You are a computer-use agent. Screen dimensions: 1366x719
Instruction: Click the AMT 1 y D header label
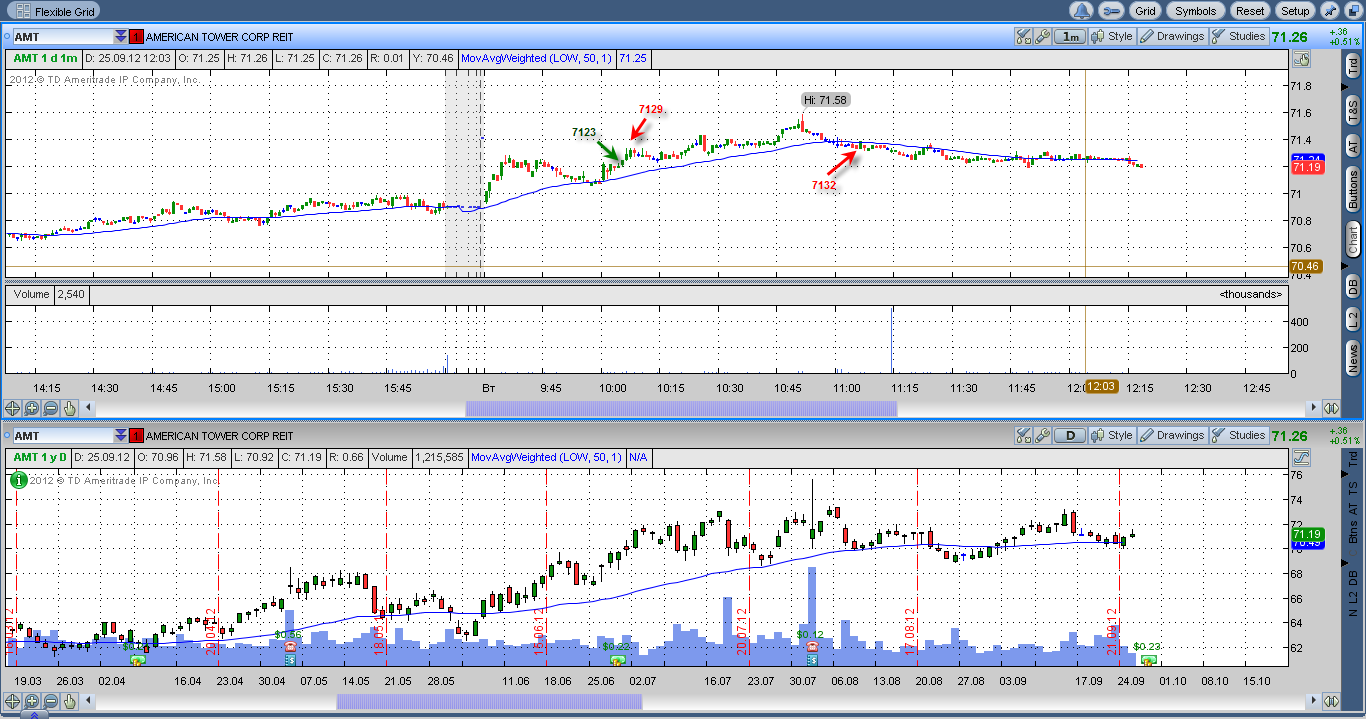point(41,458)
